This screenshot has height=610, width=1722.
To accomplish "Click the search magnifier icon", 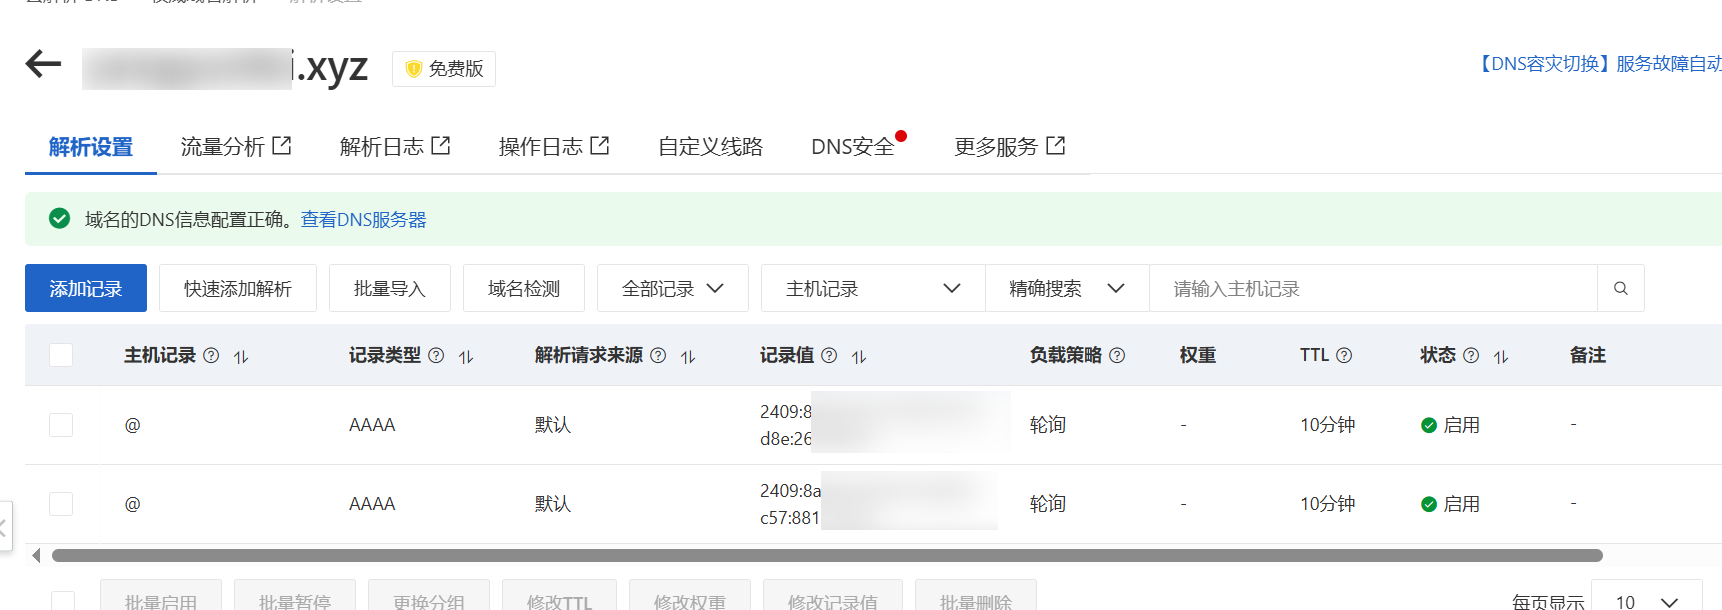I will pyautogui.click(x=1620, y=289).
